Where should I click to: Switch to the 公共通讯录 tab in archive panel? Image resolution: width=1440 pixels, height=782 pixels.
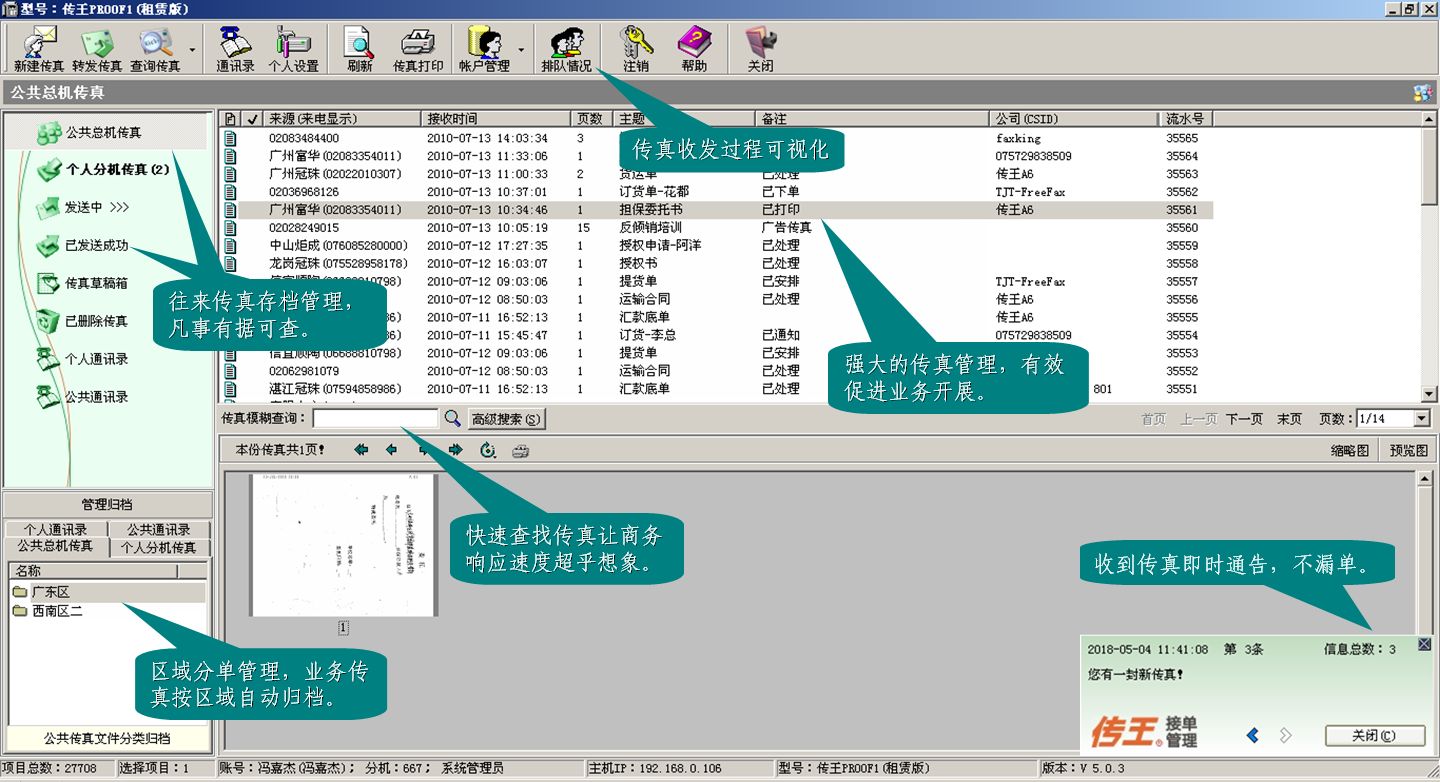159,530
